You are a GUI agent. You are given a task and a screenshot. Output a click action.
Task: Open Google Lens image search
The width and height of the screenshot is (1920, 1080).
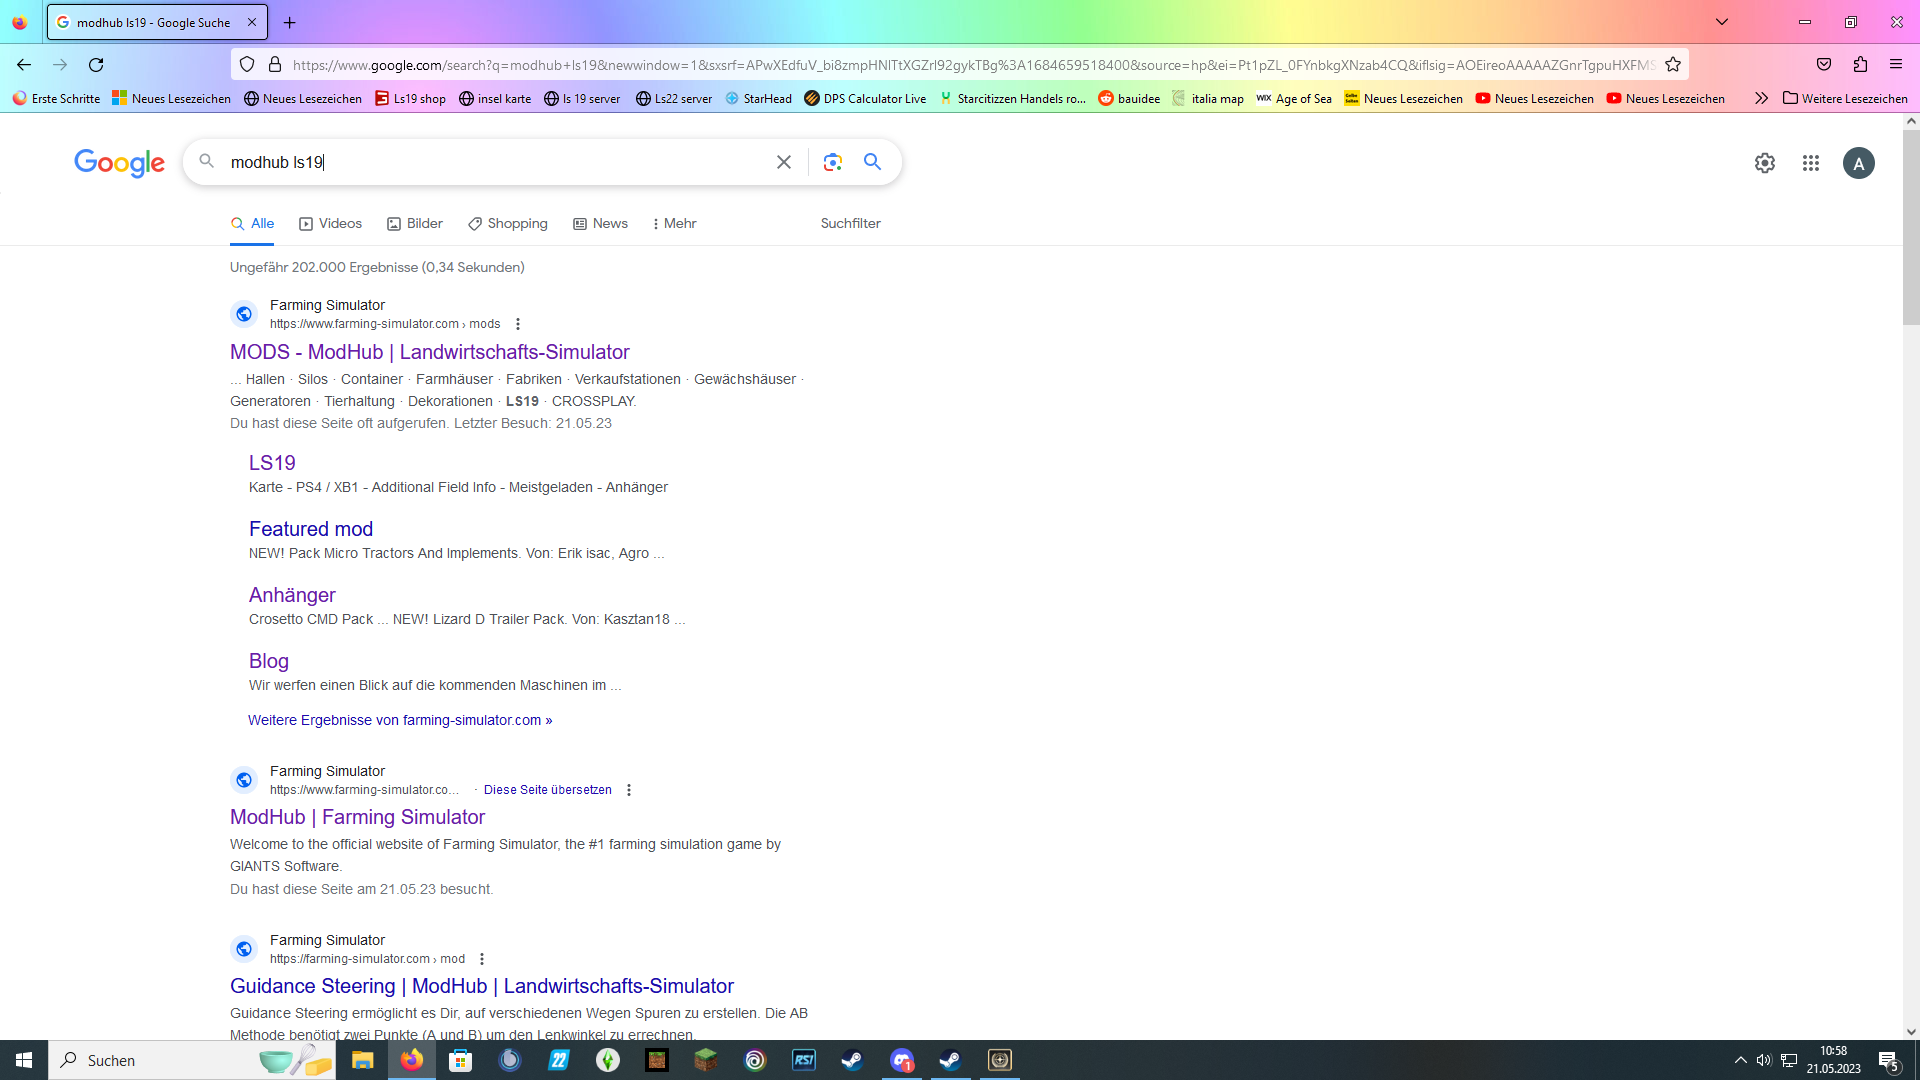(833, 161)
